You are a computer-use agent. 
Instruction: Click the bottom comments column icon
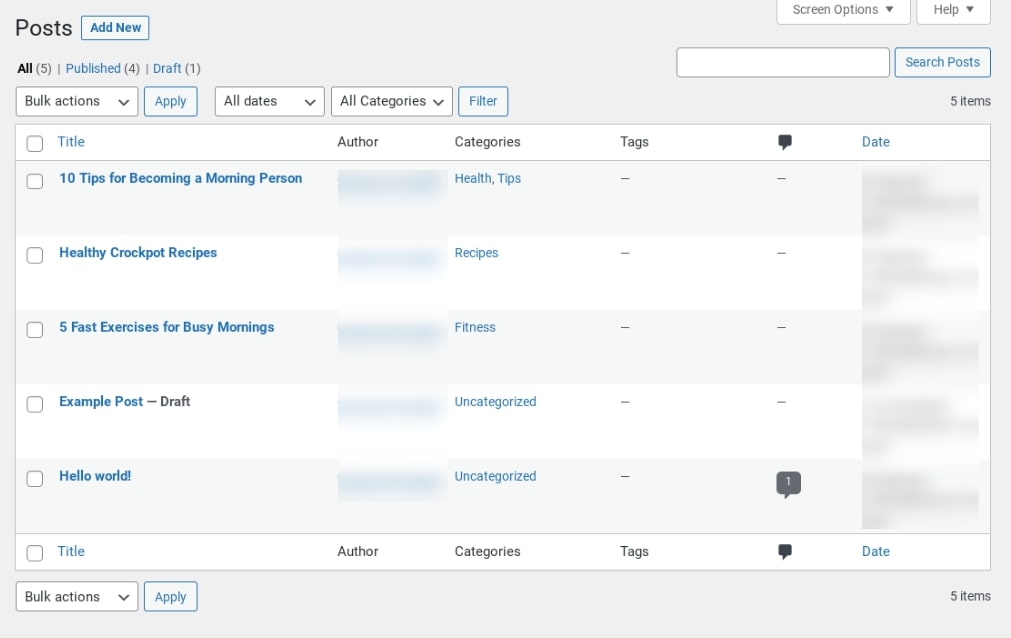tap(785, 551)
